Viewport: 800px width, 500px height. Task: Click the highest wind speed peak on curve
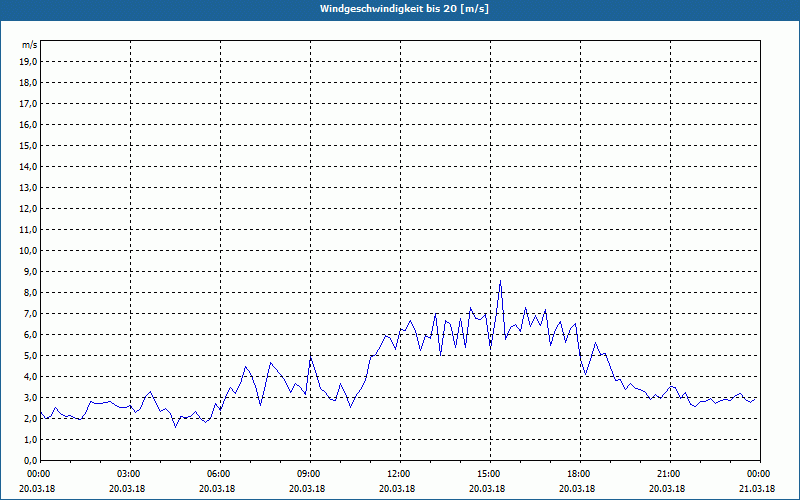[501, 281]
